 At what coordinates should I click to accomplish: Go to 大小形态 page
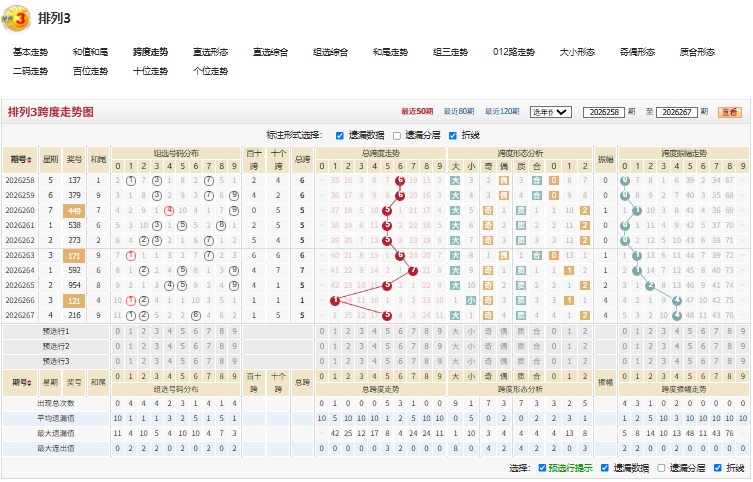pyautogui.click(x=577, y=52)
